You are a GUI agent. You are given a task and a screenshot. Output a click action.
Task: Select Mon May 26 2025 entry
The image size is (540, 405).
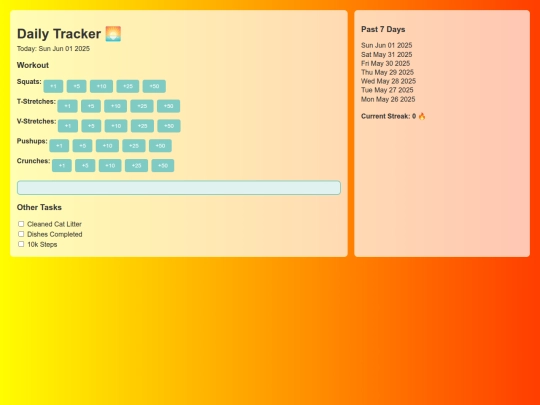pyautogui.click(x=388, y=99)
